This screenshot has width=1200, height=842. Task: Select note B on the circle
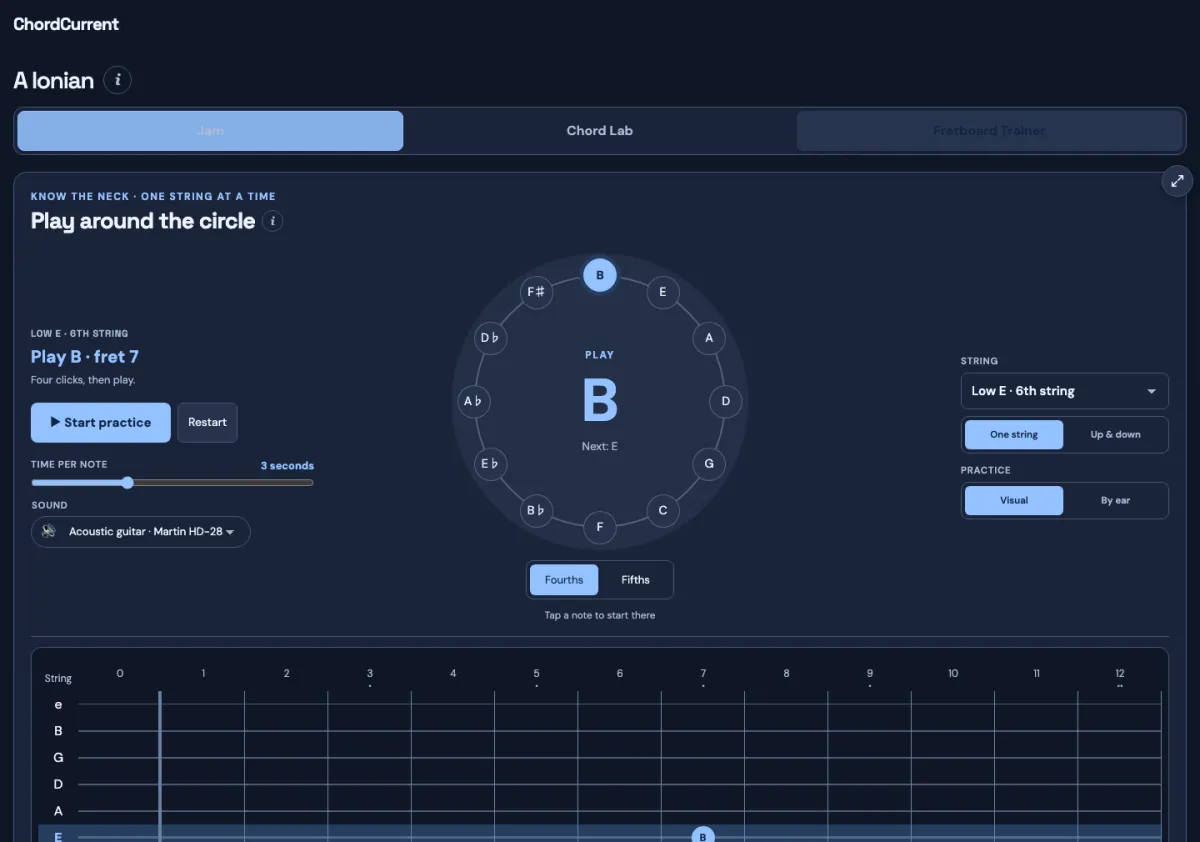(600, 275)
